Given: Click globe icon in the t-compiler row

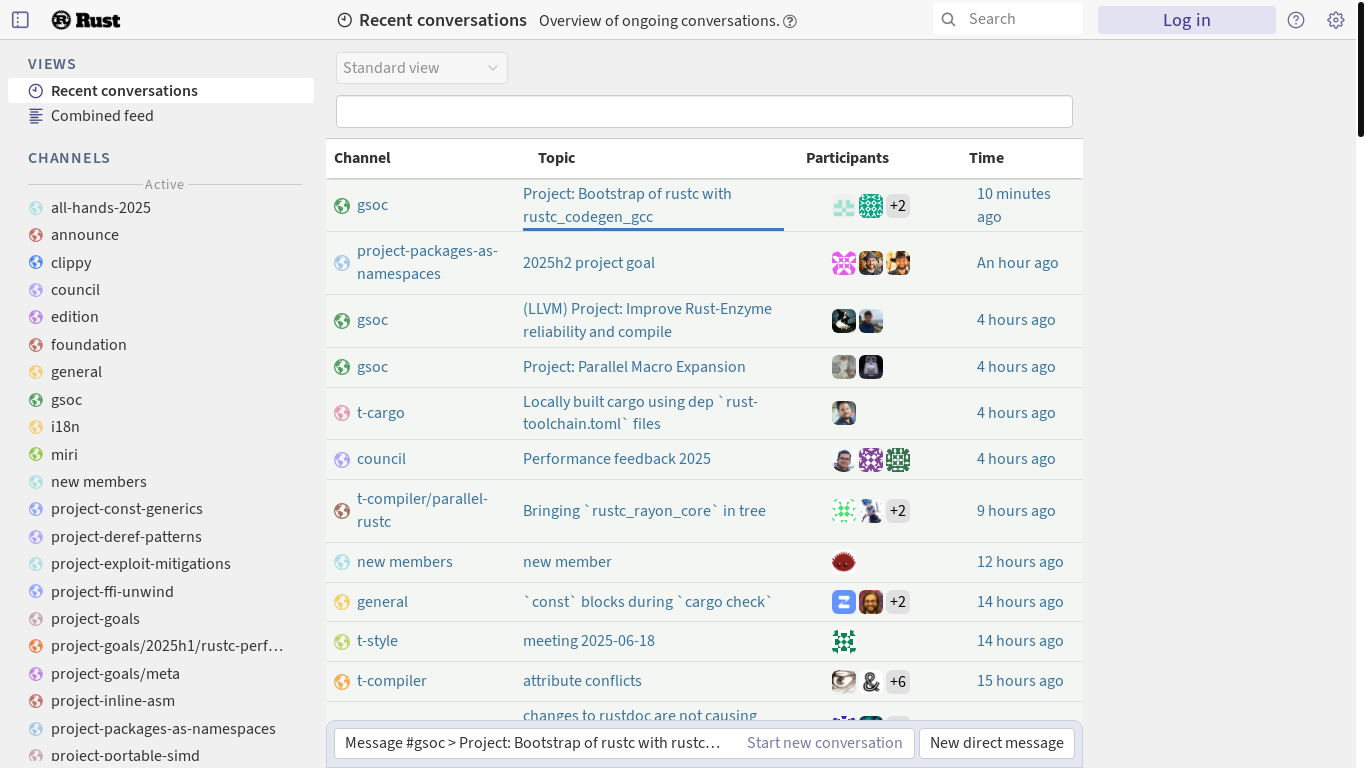Looking at the screenshot, I should click(342, 681).
